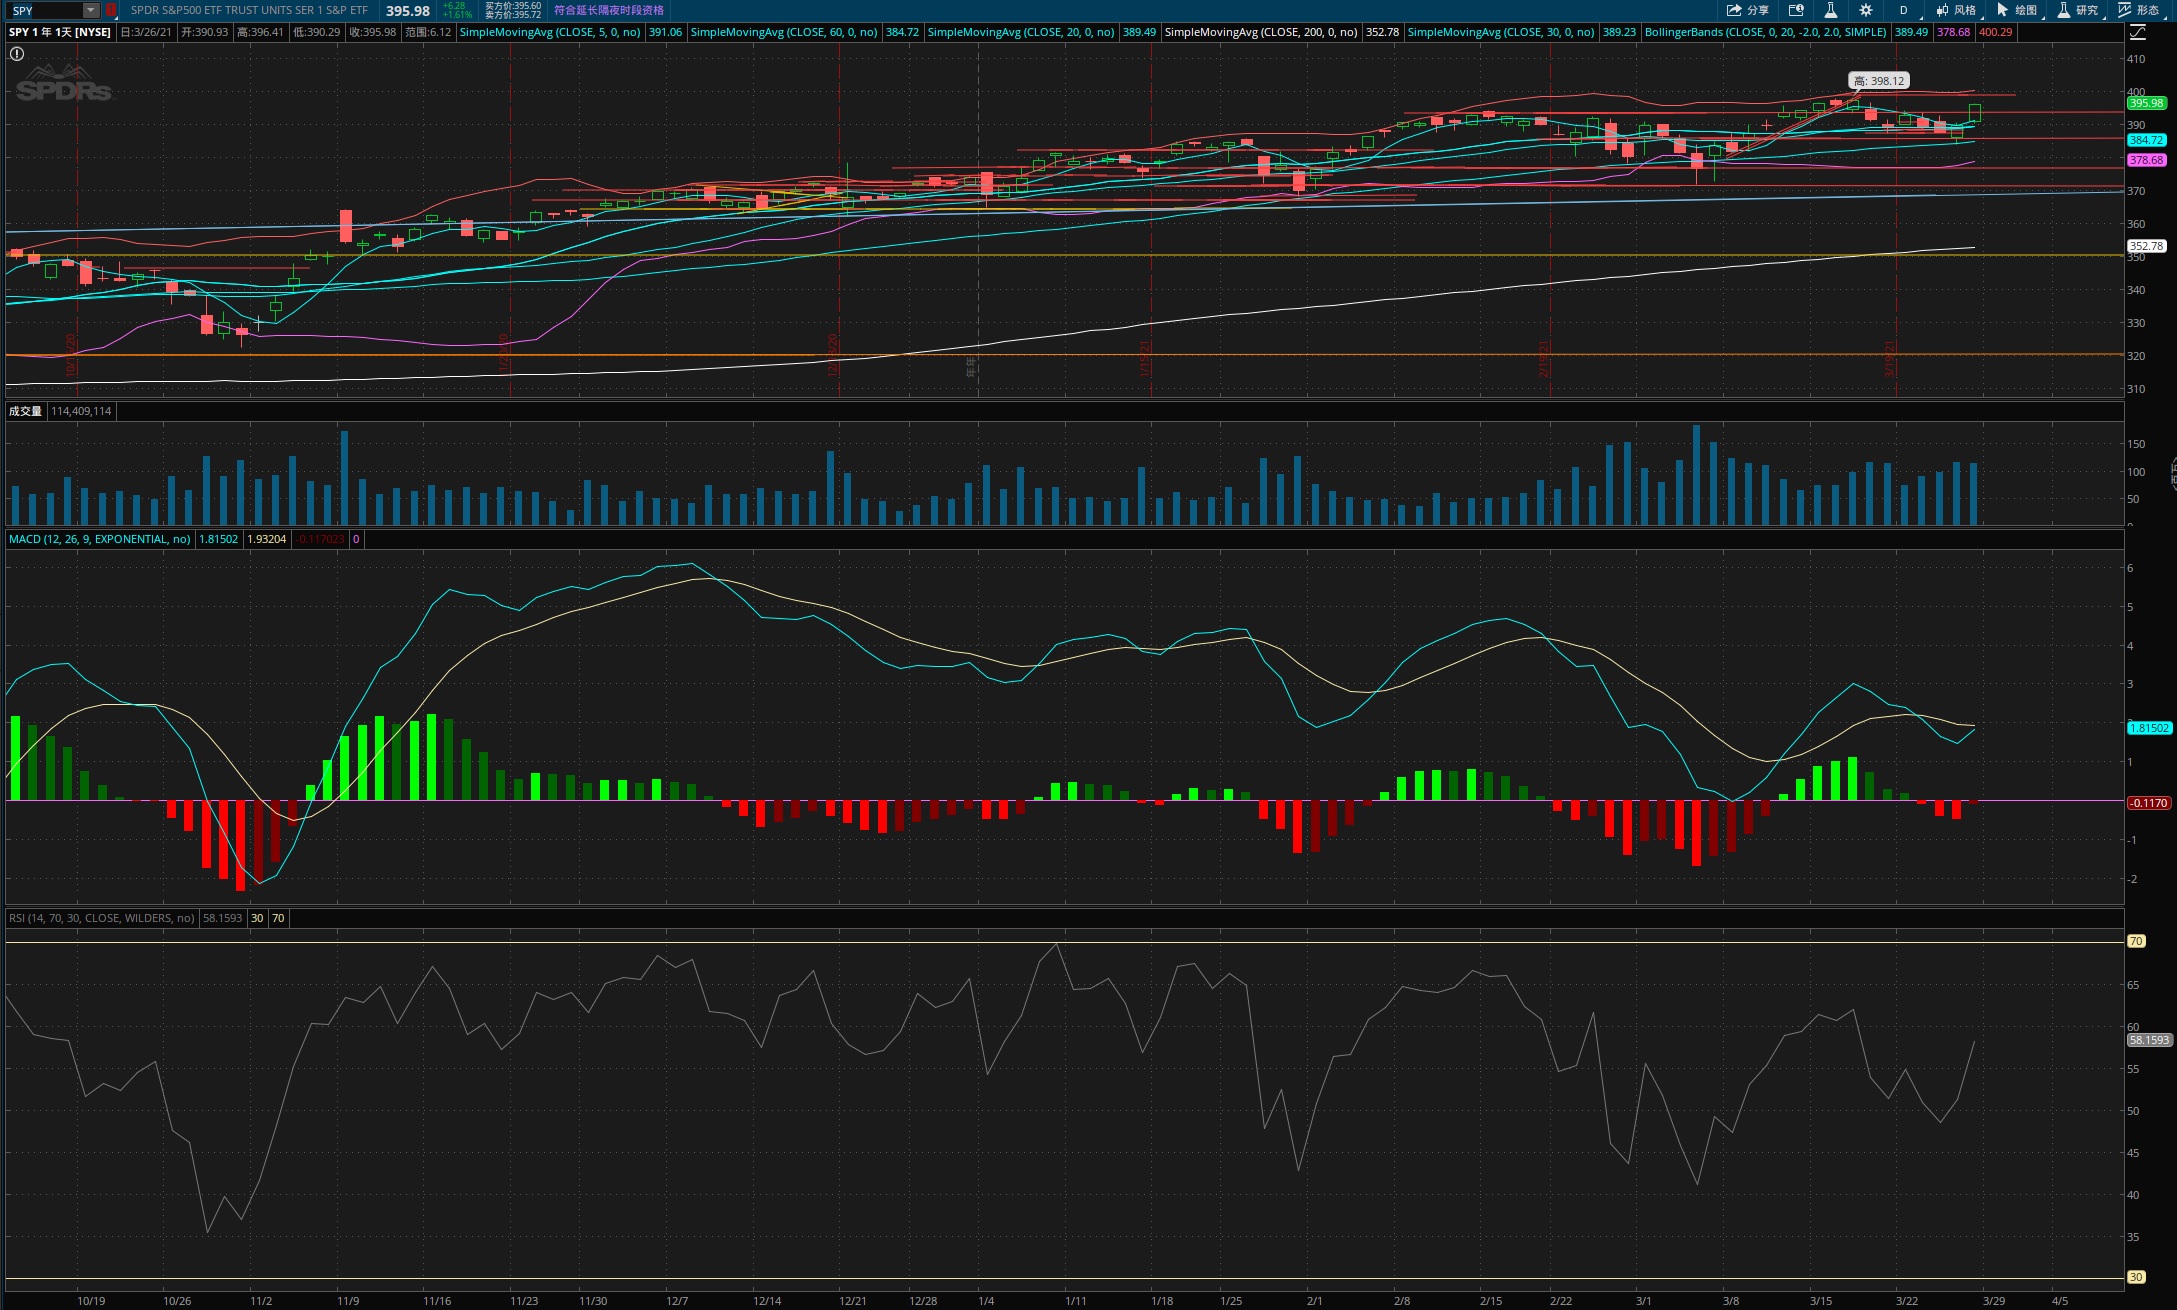Select the SimpleMovingAvg (CLOSE, 30, 0, no) label
This screenshot has width=2177, height=1310.
click(1501, 32)
